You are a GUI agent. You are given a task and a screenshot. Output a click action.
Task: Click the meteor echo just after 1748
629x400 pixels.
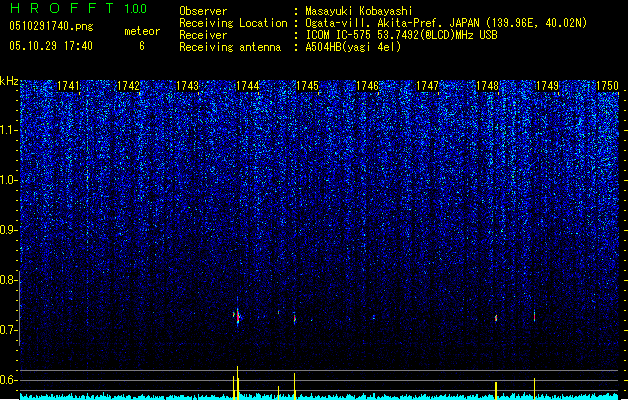496,318
